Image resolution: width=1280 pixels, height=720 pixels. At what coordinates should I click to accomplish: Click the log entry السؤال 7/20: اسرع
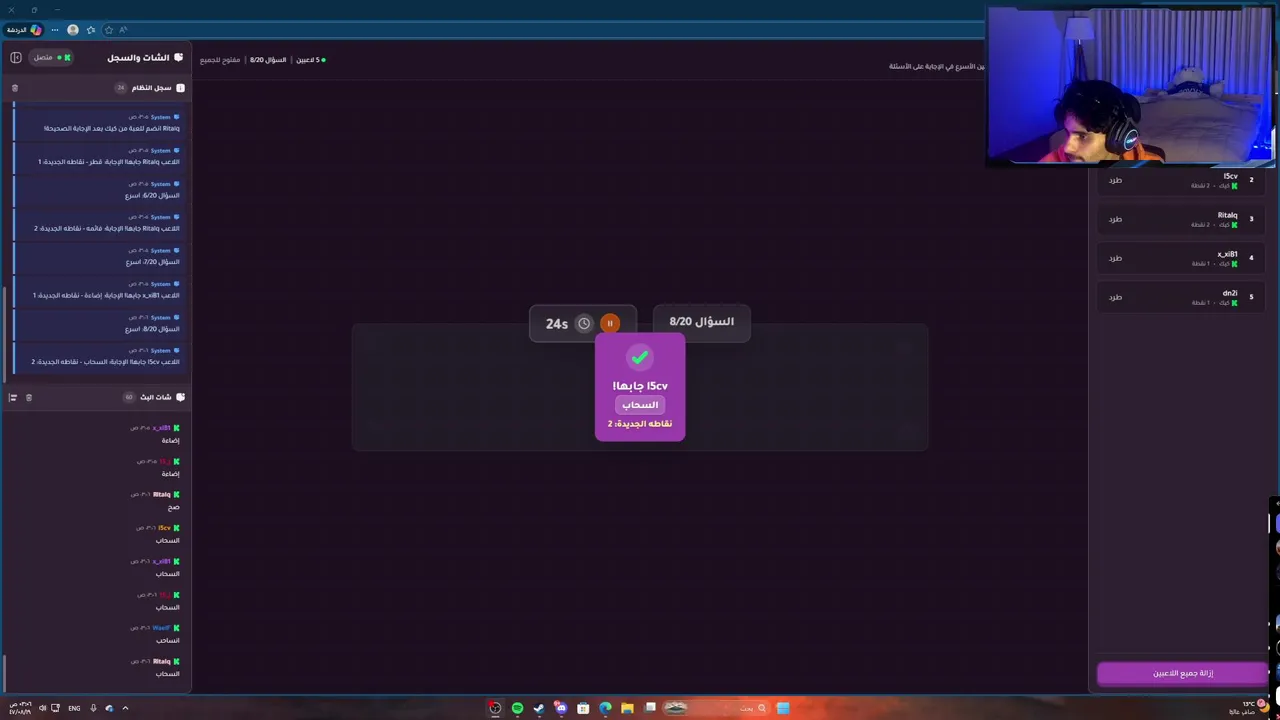[97, 257]
